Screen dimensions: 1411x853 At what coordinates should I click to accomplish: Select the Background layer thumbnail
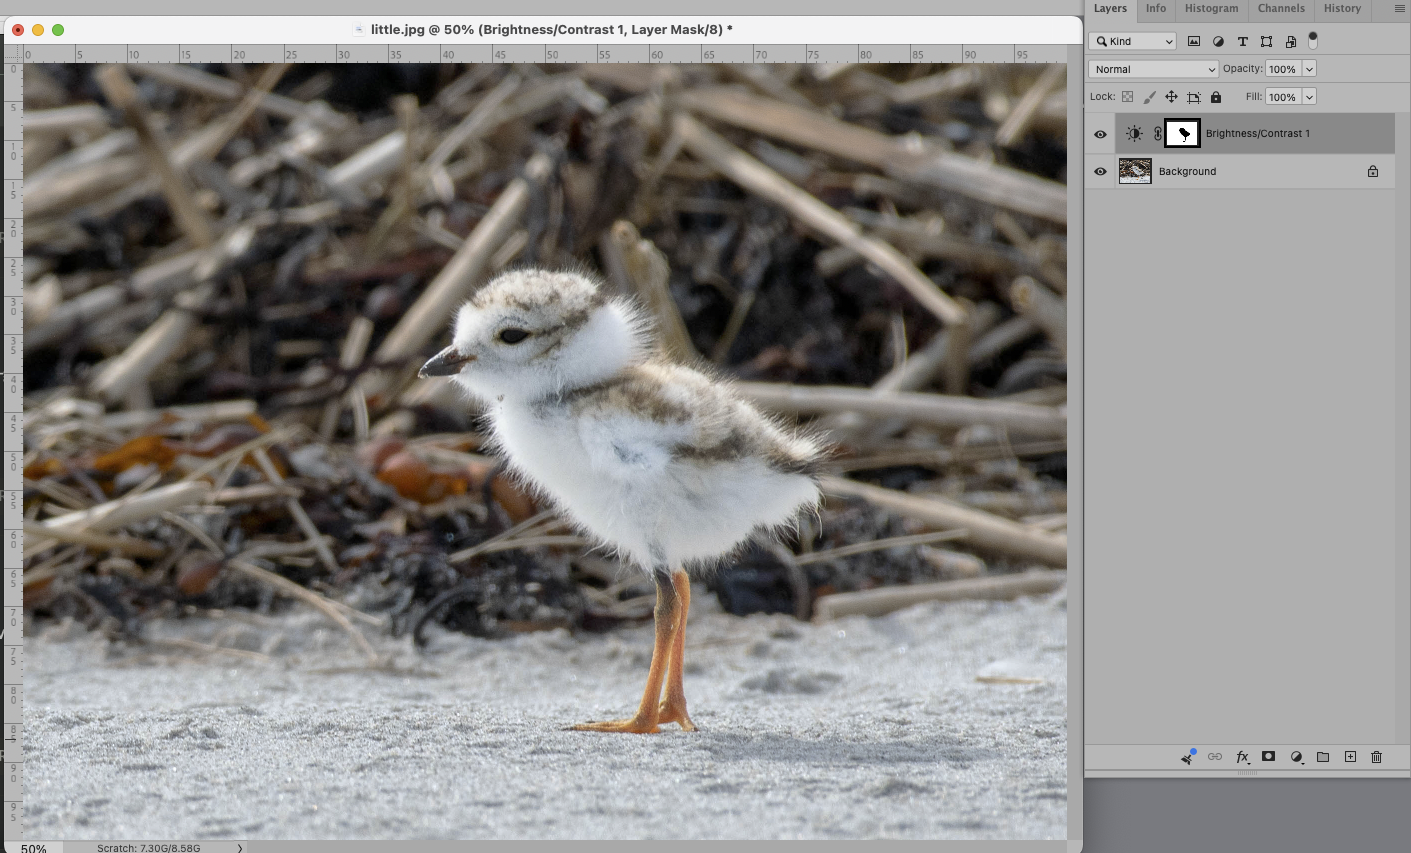click(x=1135, y=171)
